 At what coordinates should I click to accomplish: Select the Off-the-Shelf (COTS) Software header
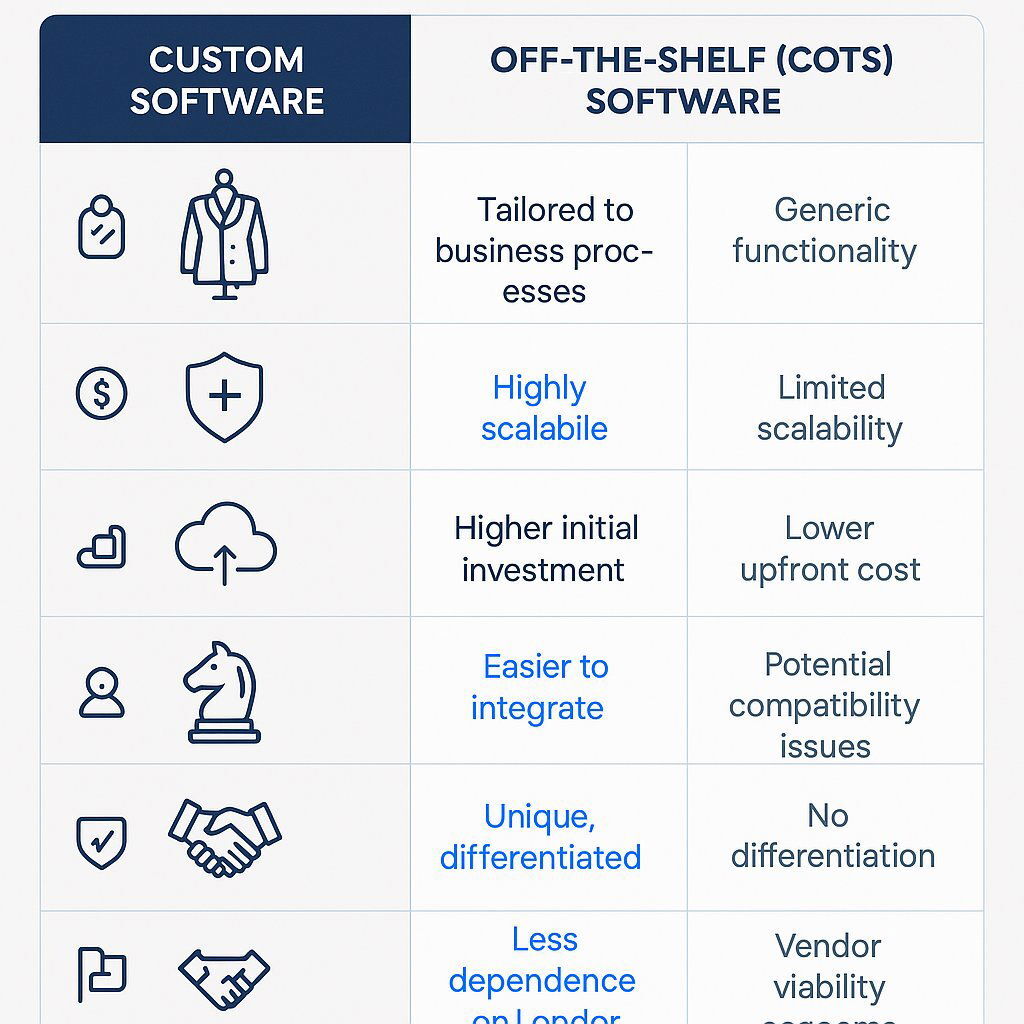[691, 80]
